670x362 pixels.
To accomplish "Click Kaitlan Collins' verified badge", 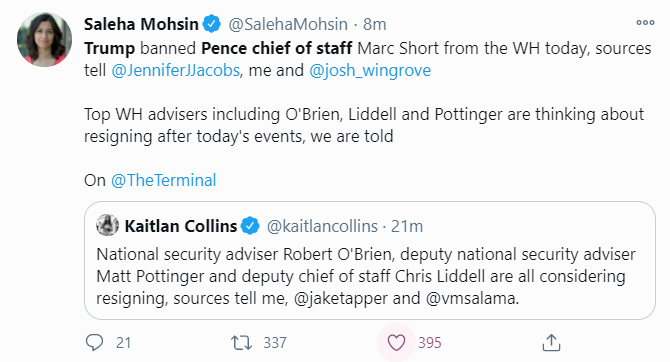I will pos(250,226).
